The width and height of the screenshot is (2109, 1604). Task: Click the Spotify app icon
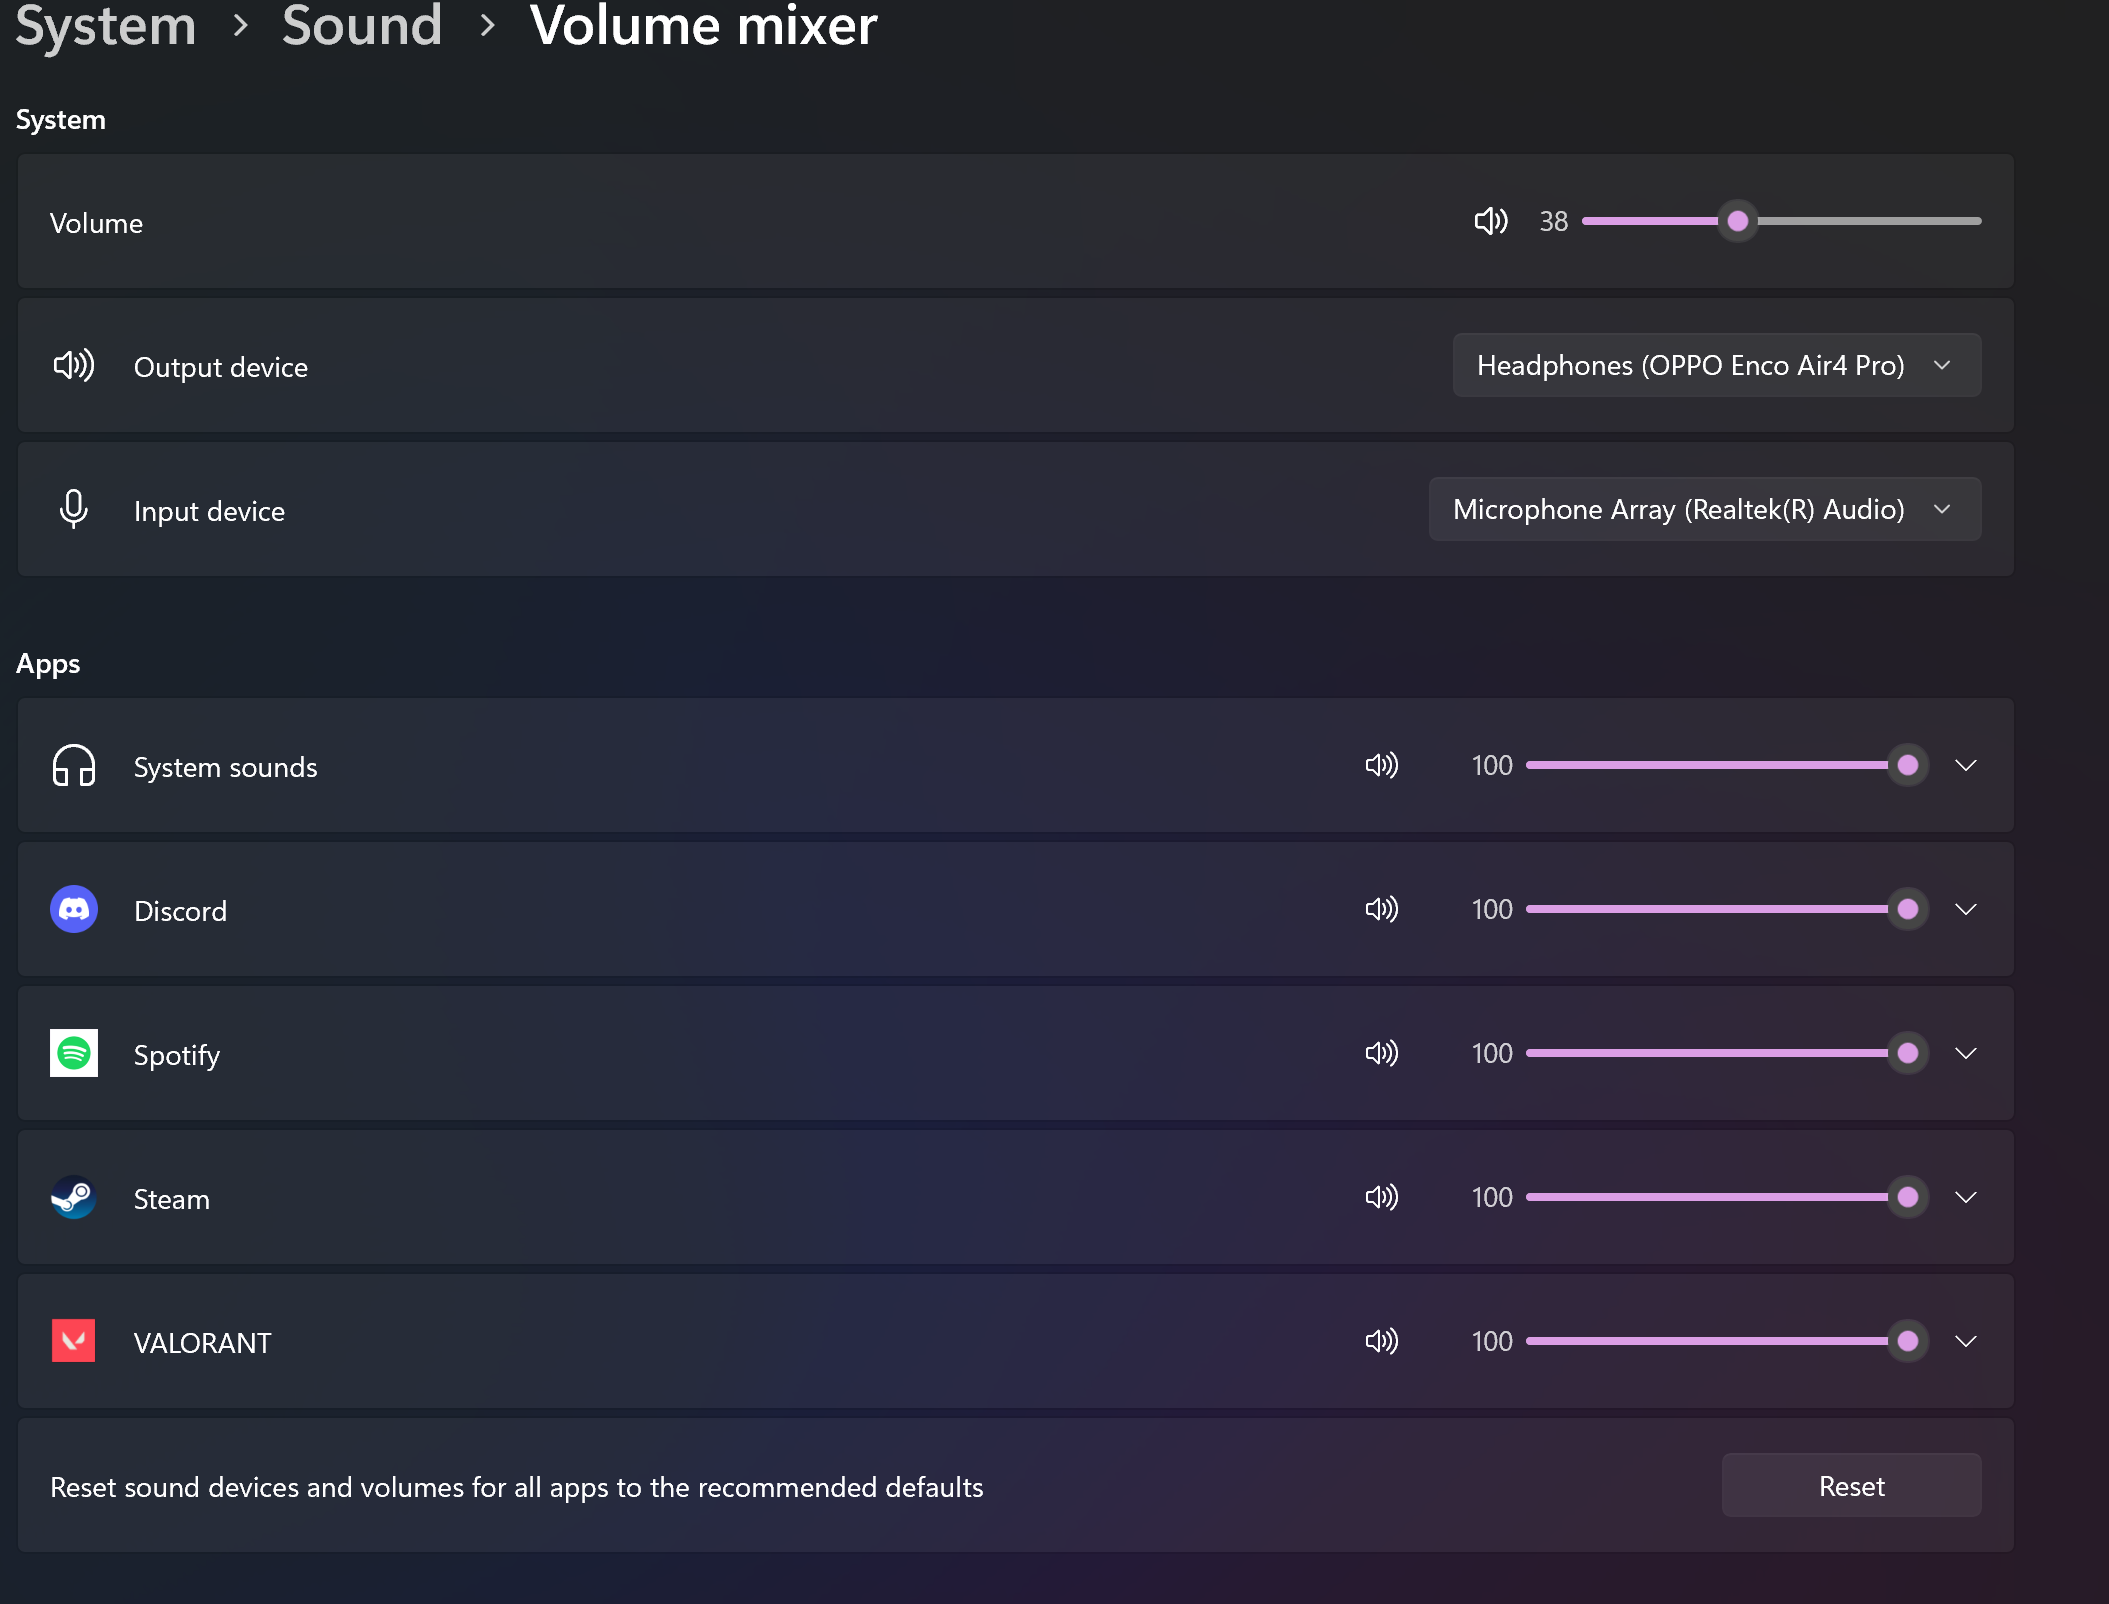pyautogui.click(x=74, y=1053)
